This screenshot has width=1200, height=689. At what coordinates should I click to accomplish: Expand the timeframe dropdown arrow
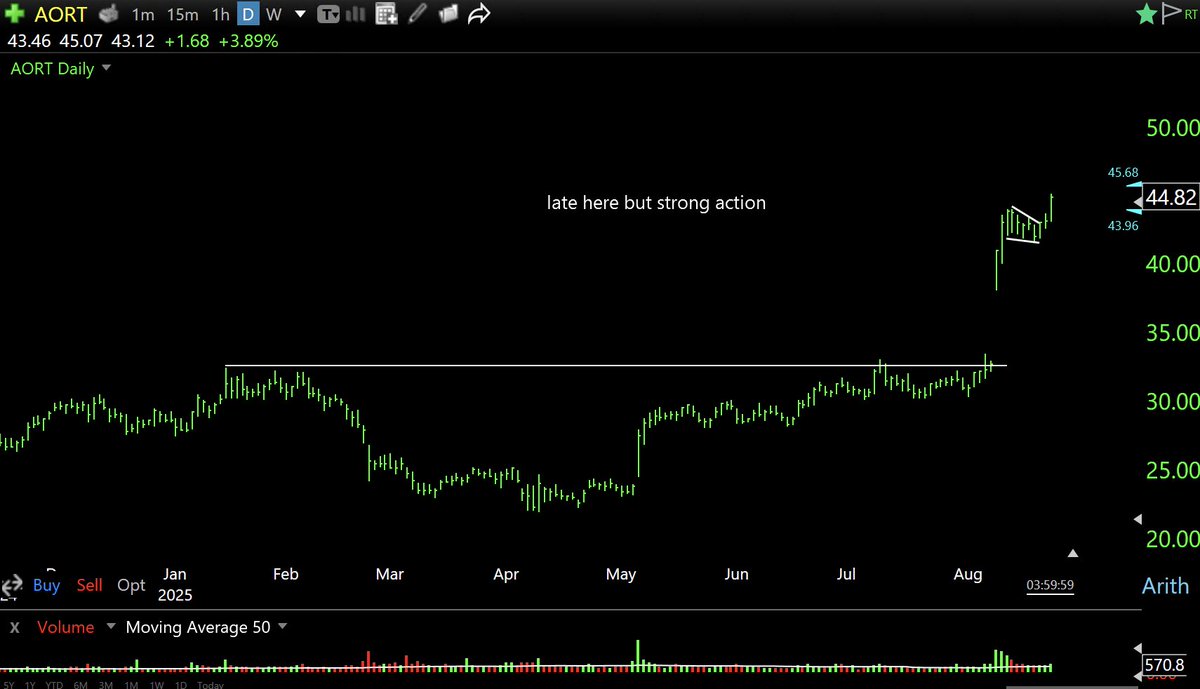point(299,15)
